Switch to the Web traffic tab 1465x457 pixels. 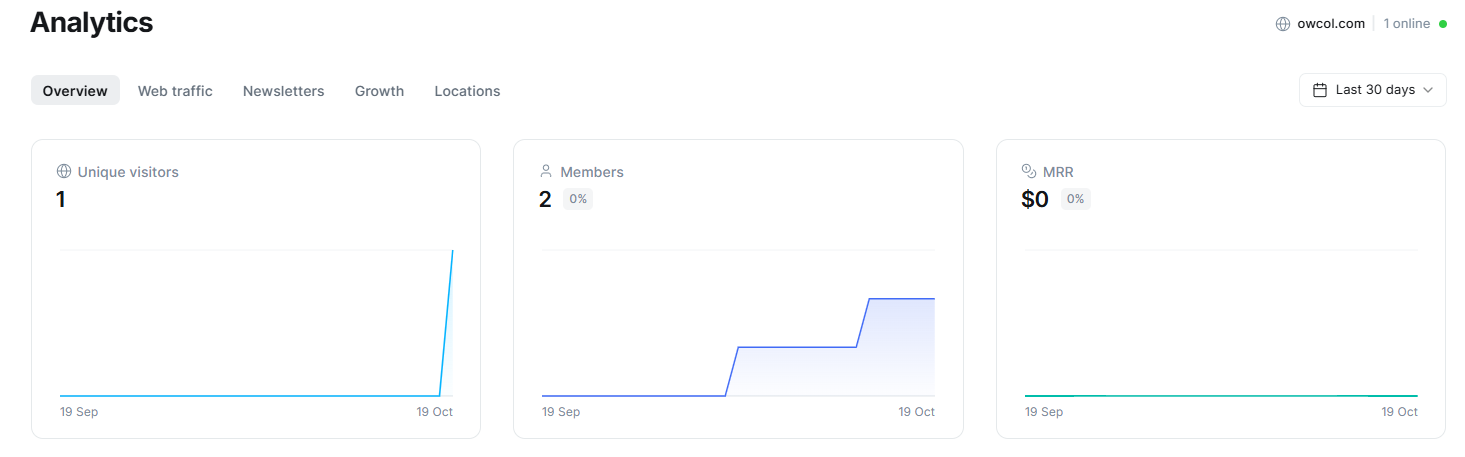(x=175, y=91)
